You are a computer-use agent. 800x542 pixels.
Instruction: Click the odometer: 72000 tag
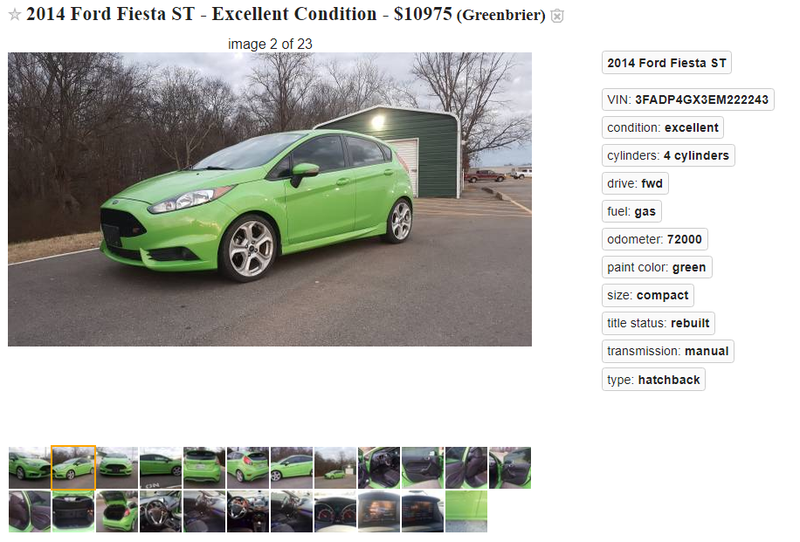pyautogui.click(x=655, y=239)
